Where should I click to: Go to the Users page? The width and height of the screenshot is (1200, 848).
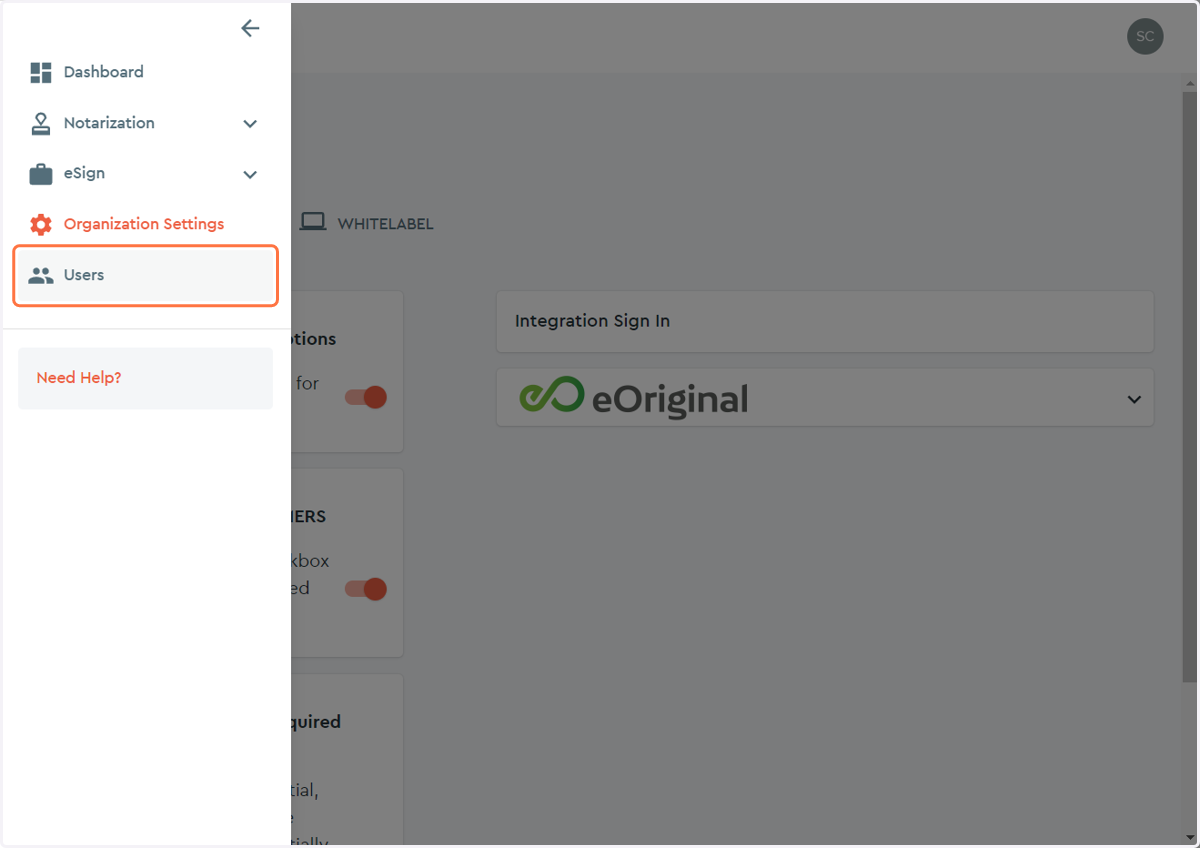click(145, 275)
